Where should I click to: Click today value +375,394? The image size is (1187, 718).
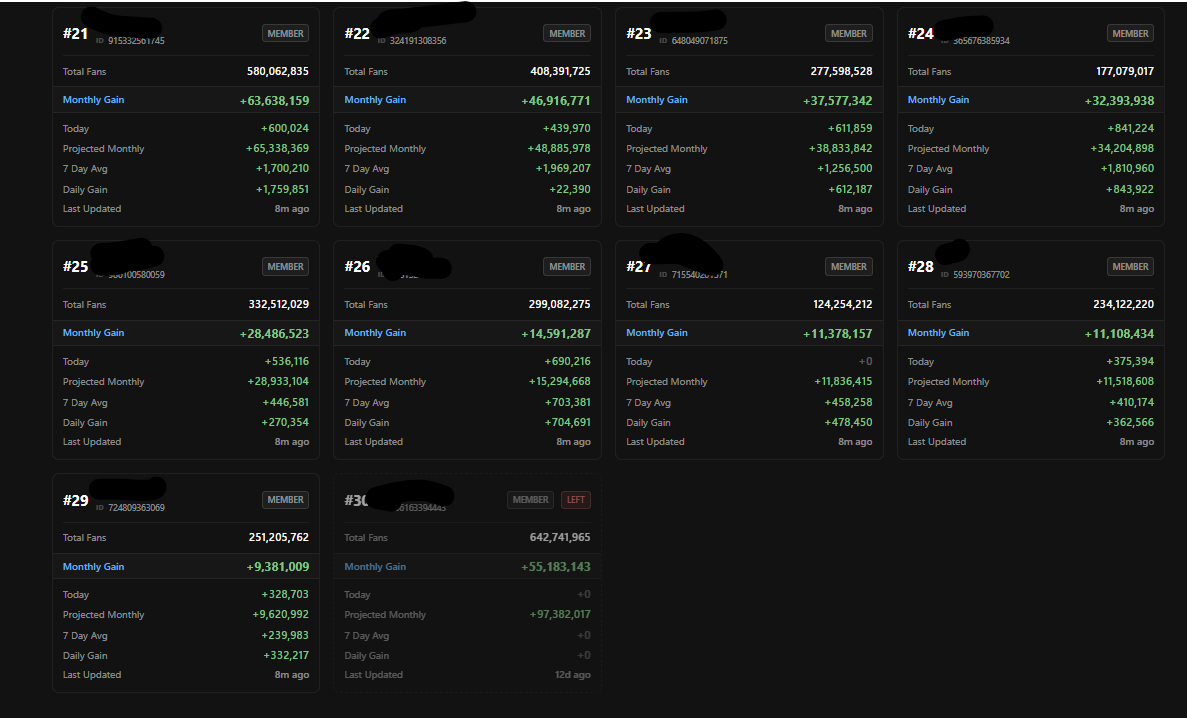click(1130, 362)
